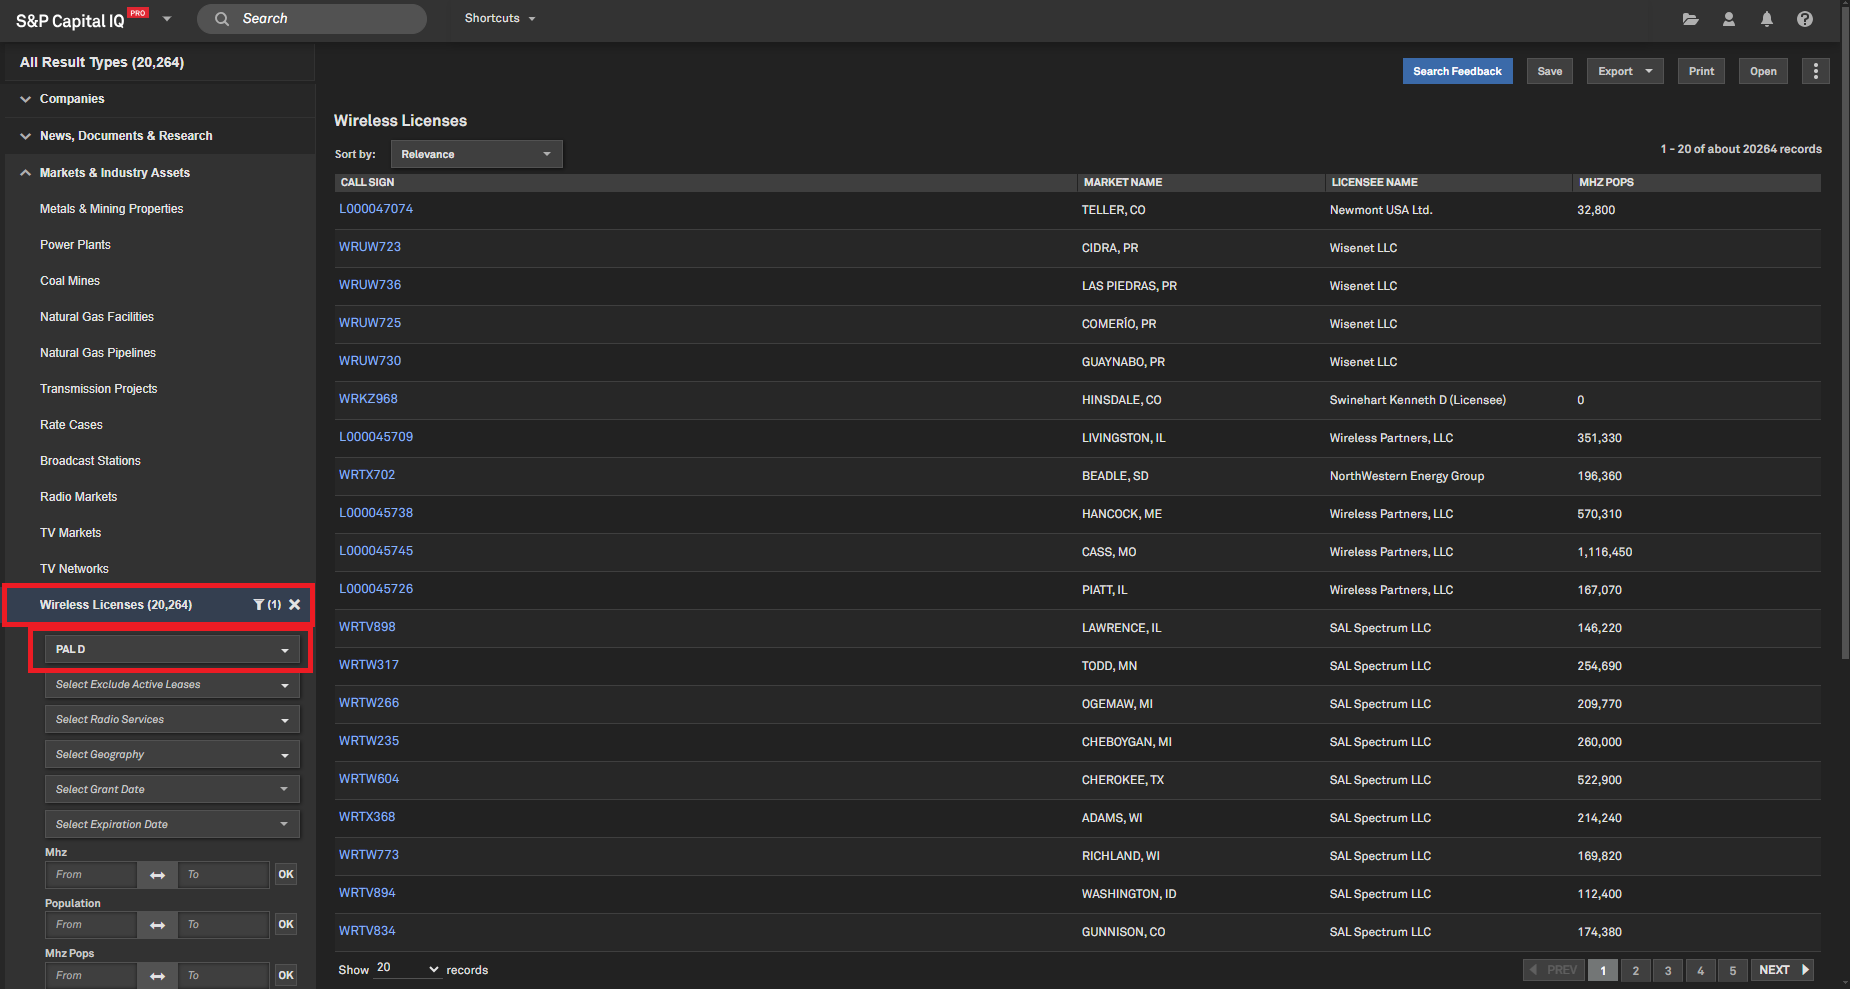Open the folder icon in top bar

click(x=1690, y=19)
